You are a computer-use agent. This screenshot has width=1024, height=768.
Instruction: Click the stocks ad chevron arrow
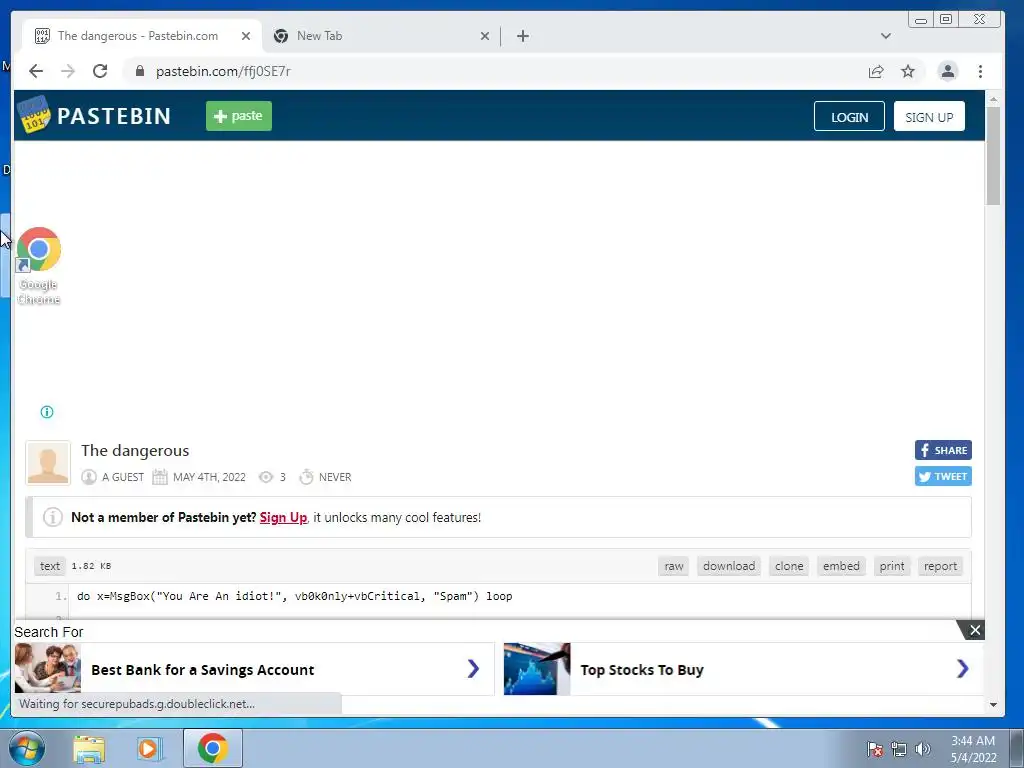pos(962,669)
